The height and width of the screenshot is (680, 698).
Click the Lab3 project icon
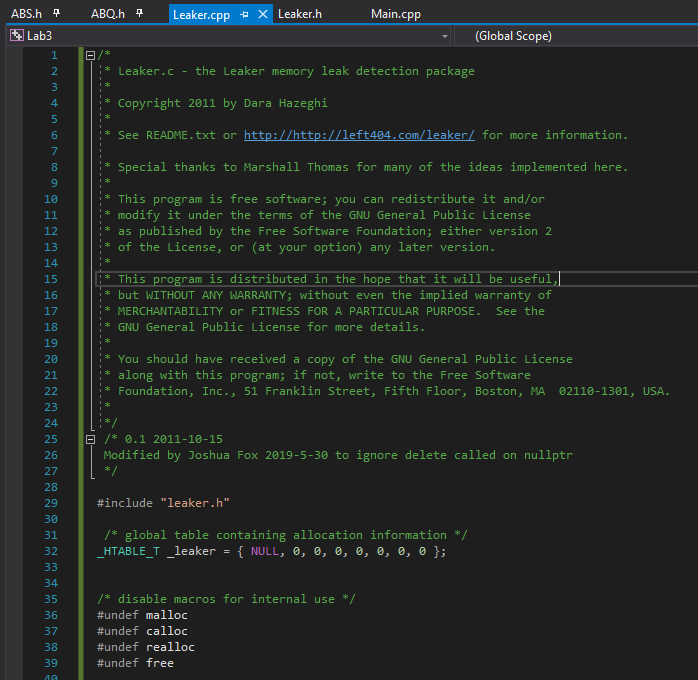click(16, 36)
